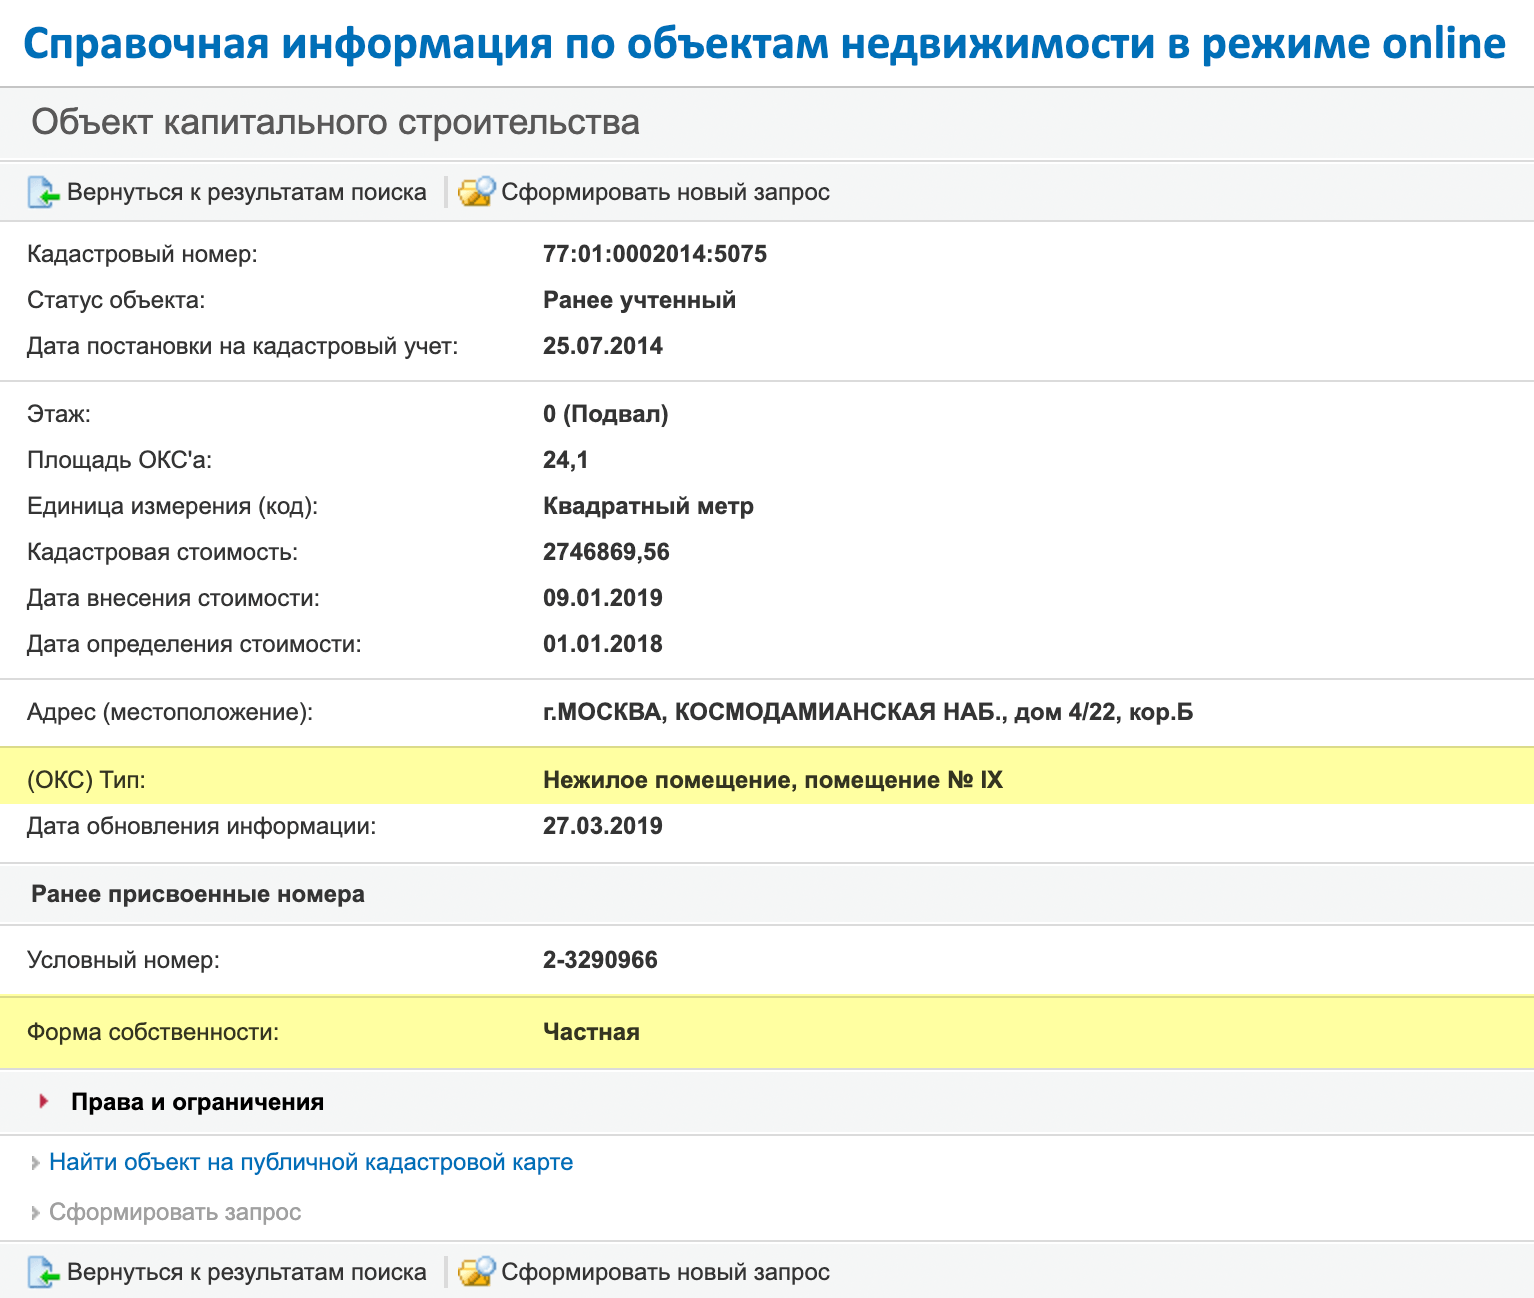Select the highlighted 'Частная' ownership value
This screenshot has width=1534, height=1298.
point(591,1032)
